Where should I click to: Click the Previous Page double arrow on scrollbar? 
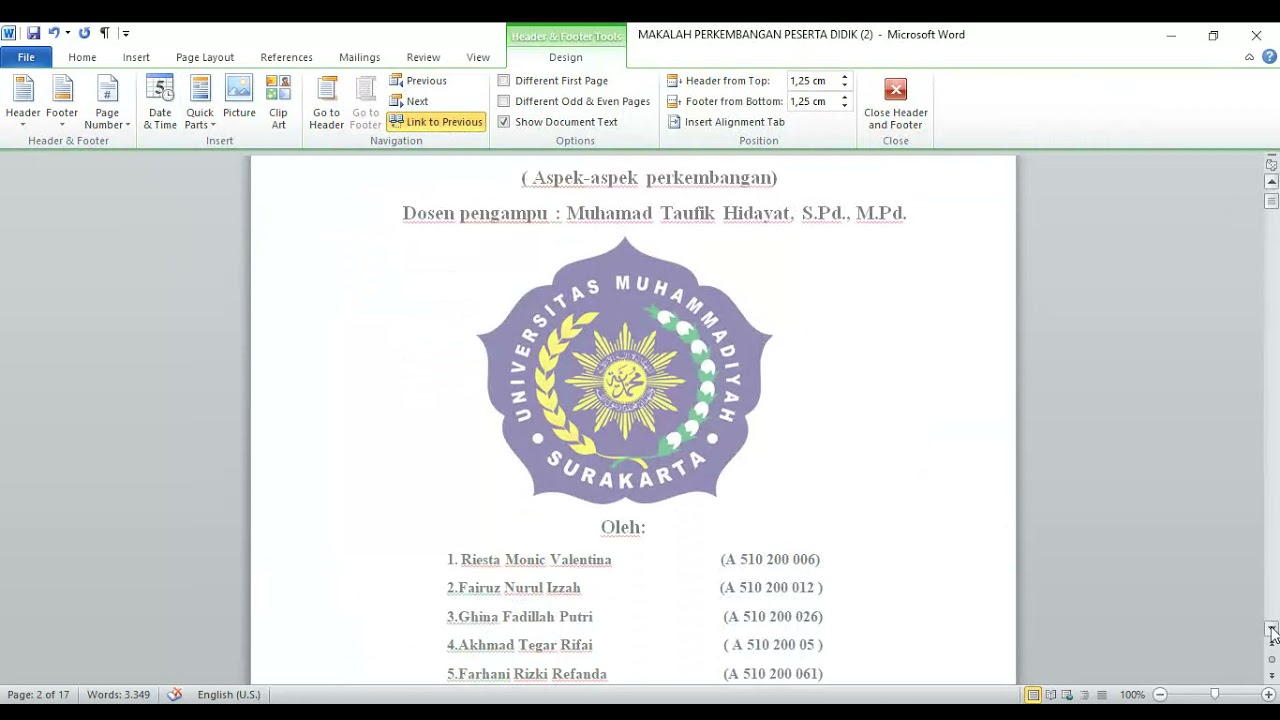coord(1271,643)
